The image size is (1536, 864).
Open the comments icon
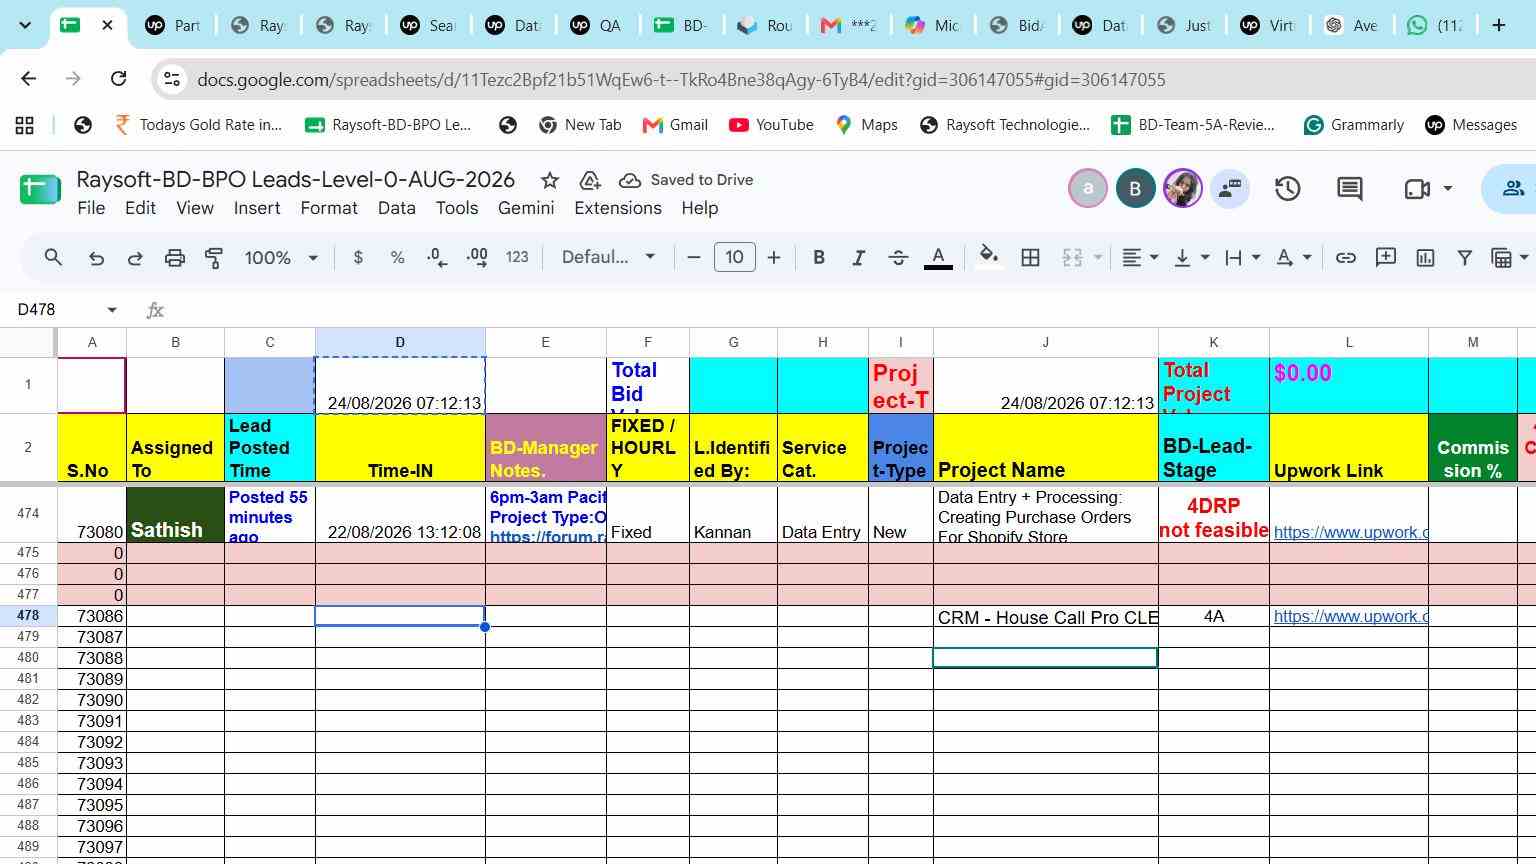click(1350, 188)
